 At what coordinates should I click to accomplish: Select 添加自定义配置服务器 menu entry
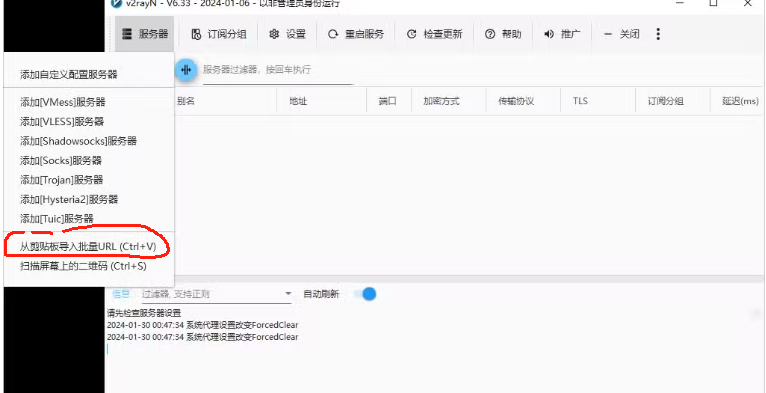pyautogui.click(x=89, y=75)
